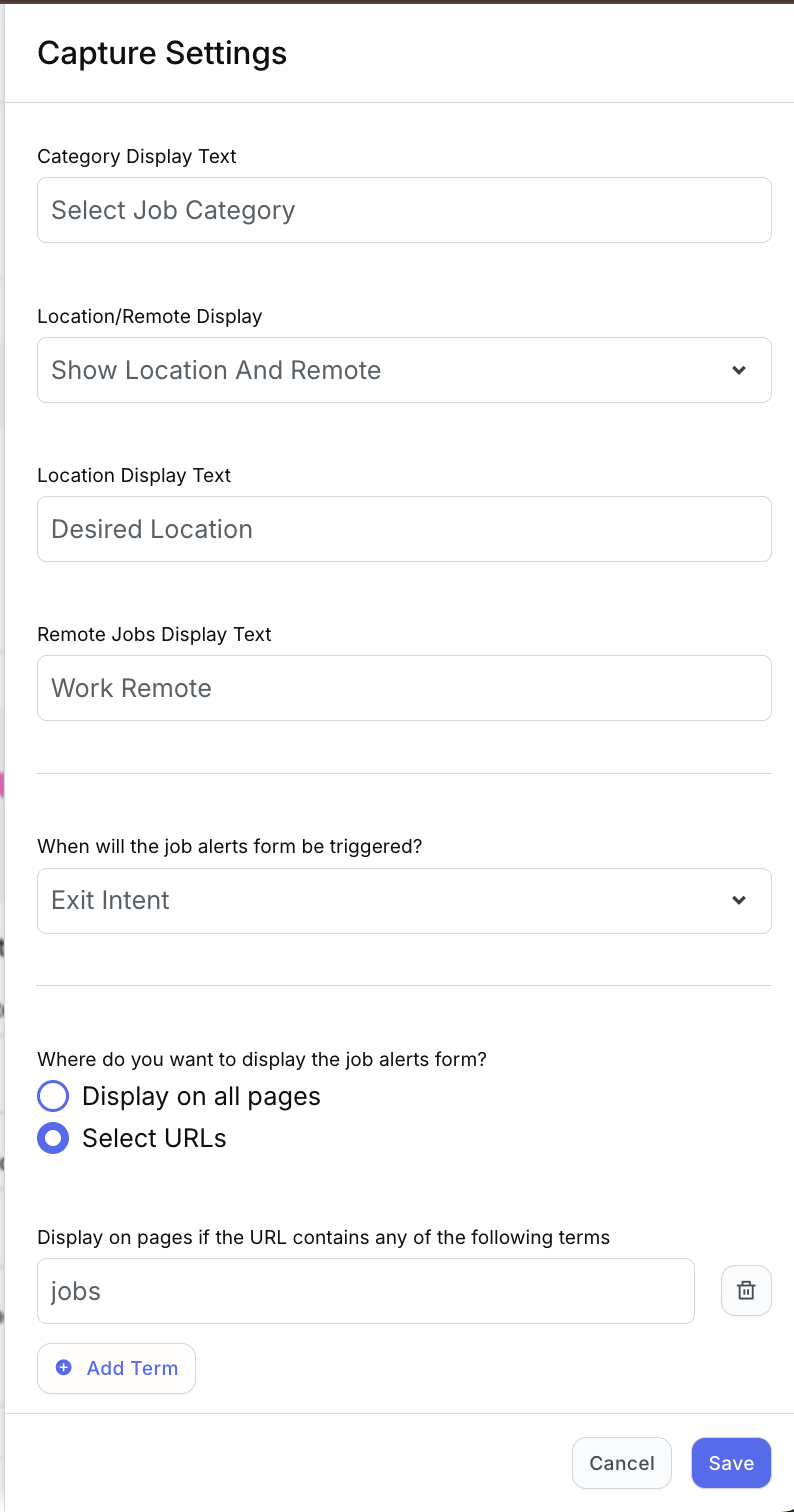Click the trash icon beside jobs term

coord(746,1290)
